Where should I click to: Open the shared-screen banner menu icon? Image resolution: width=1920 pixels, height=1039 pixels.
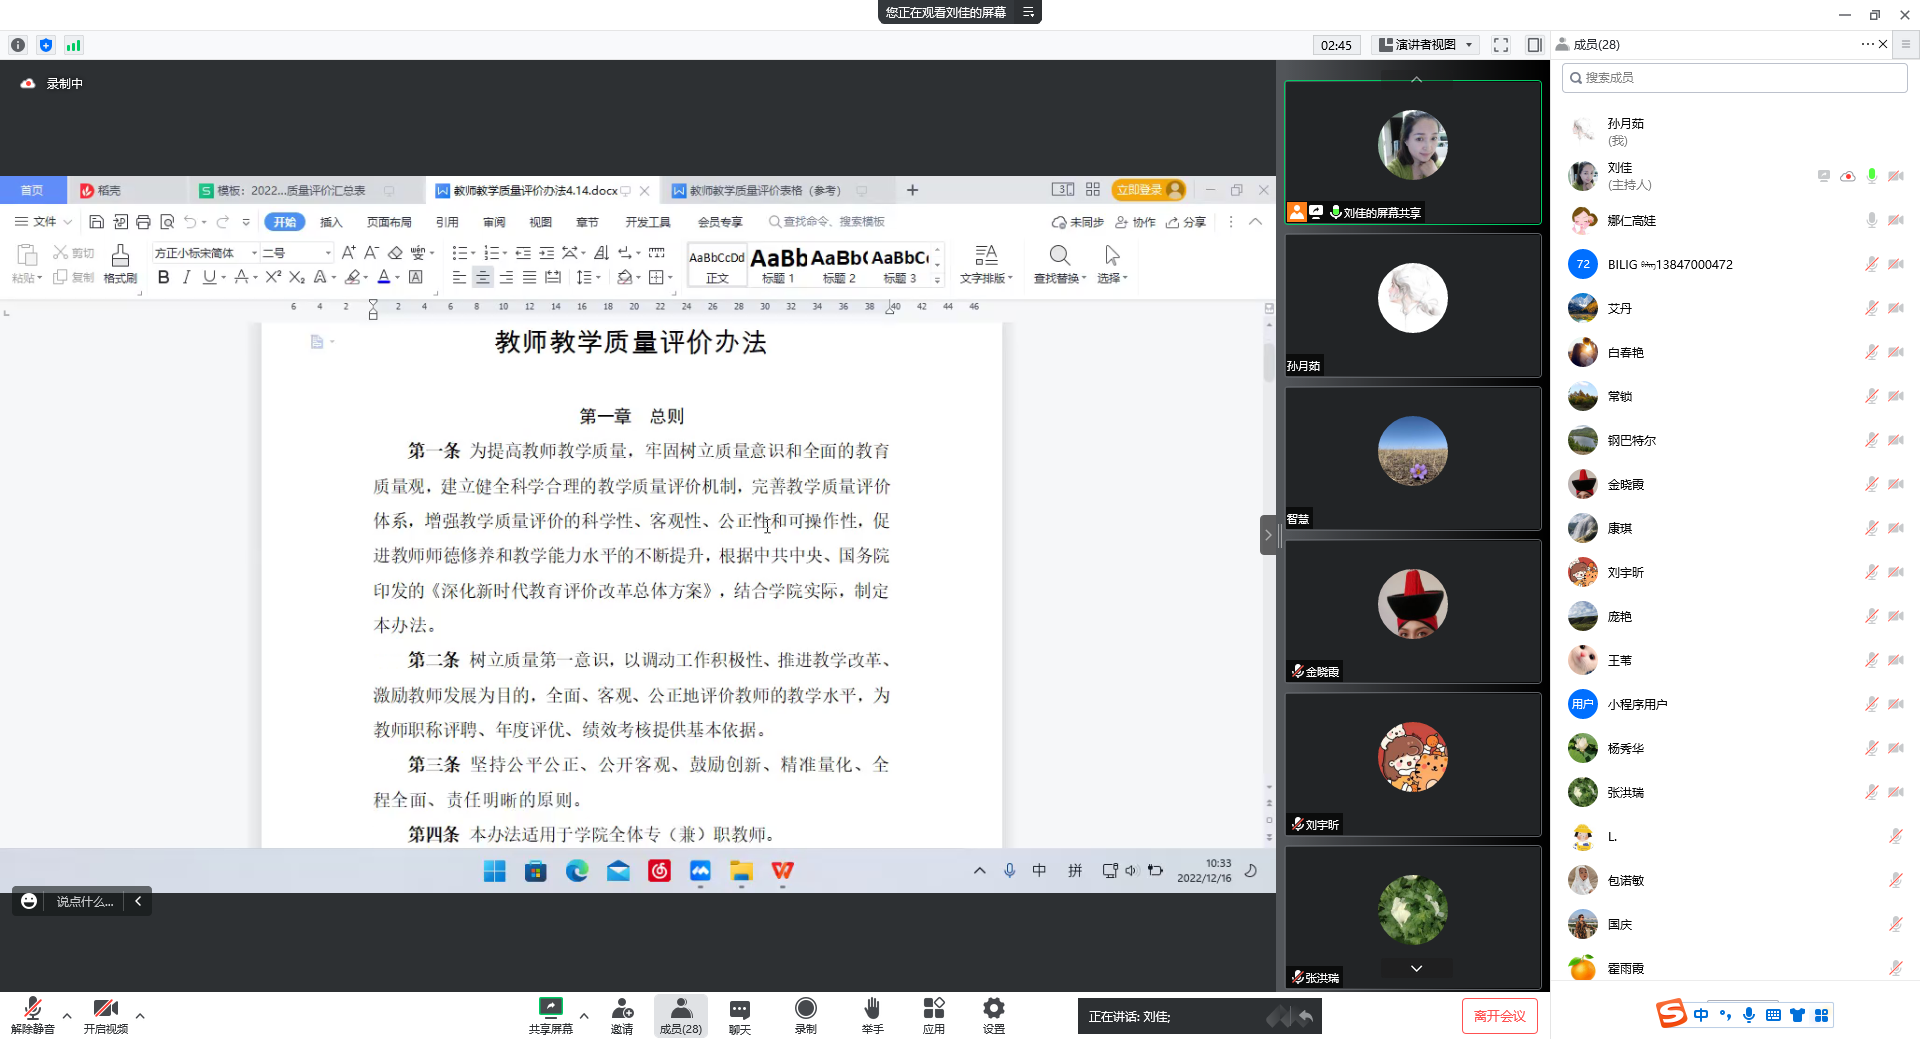tap(1028, 12)
